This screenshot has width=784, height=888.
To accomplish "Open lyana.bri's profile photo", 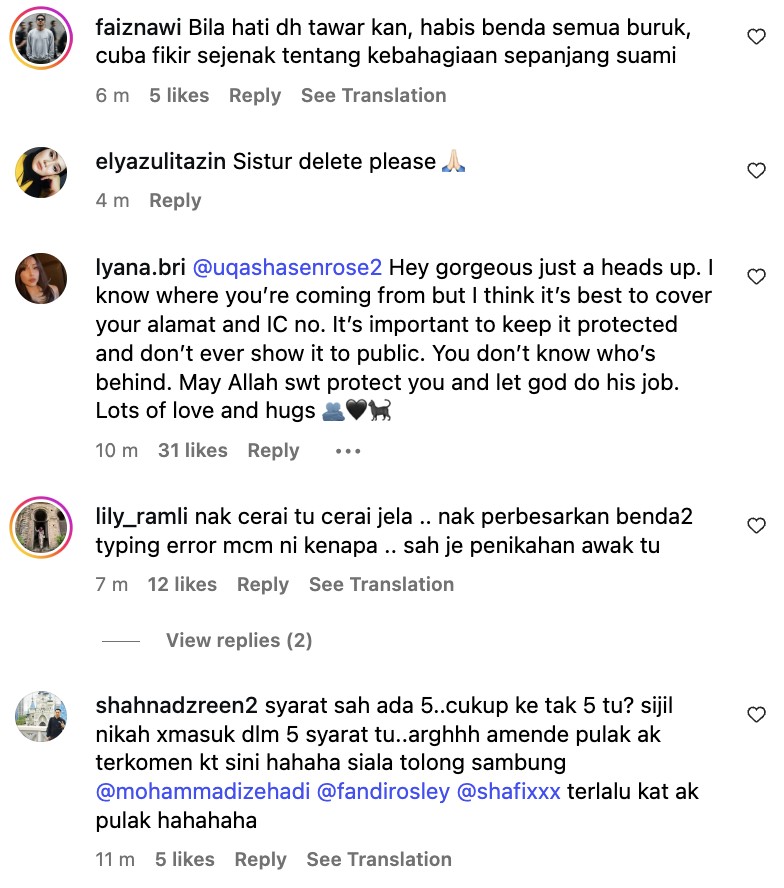I will tap(41, 279).
